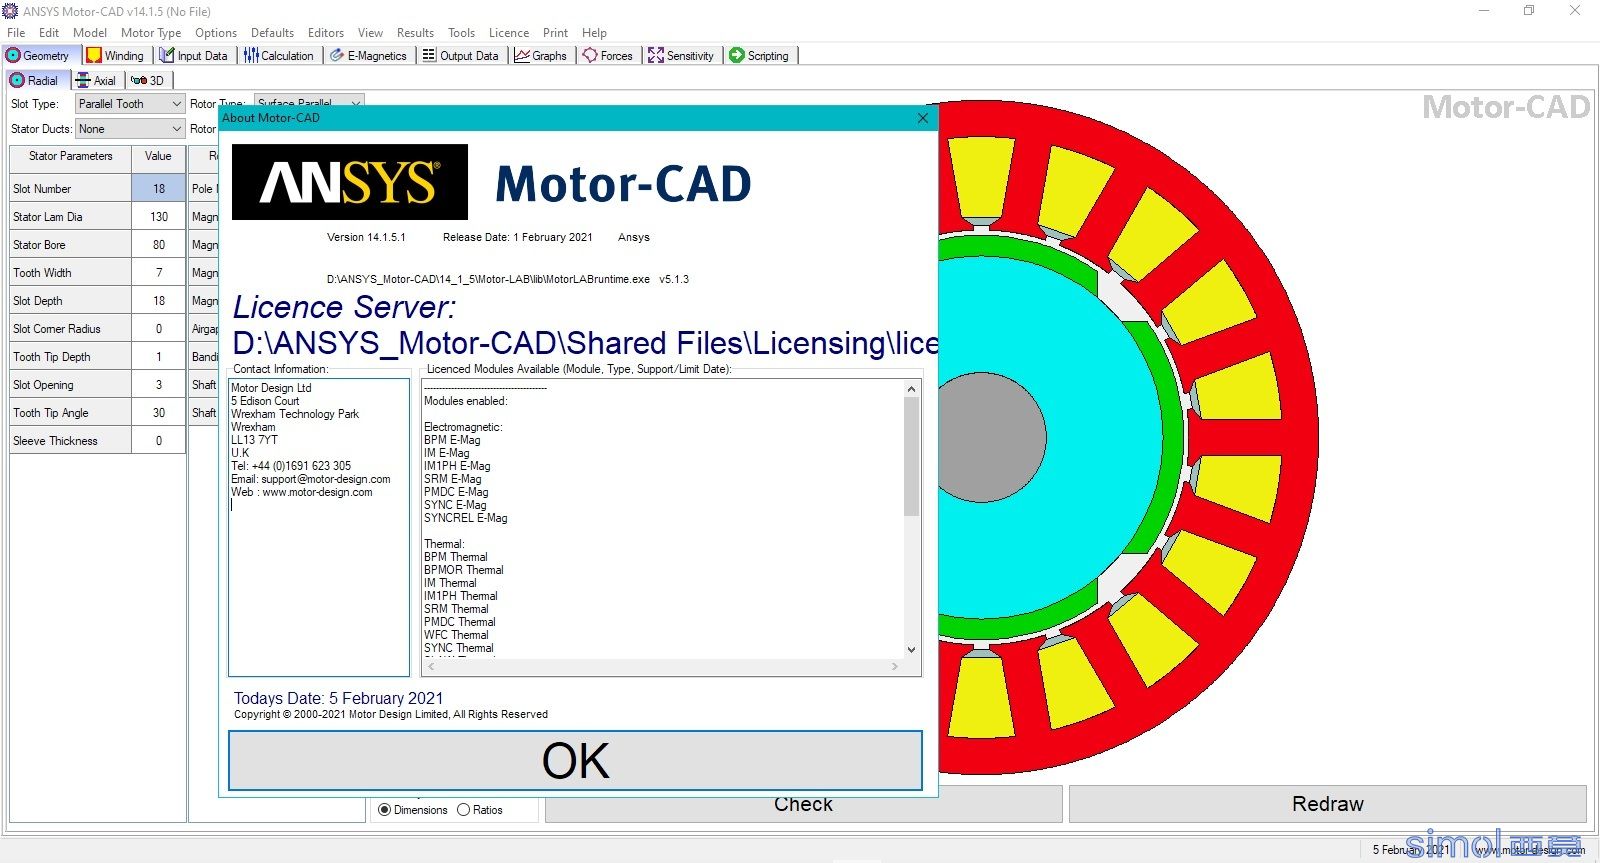Open the Graphs tab
1600x863 pixels.
(x=541, y=56)
